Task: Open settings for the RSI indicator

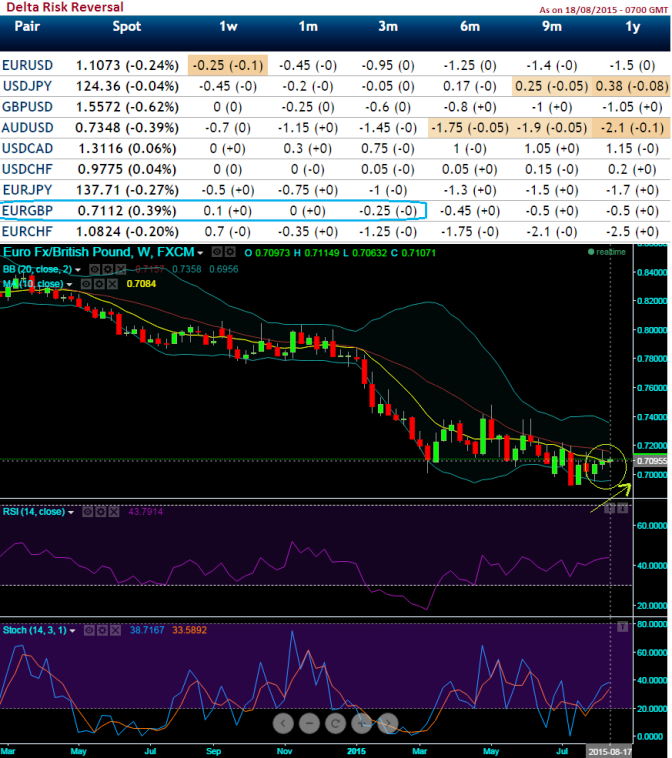Action: [101, 512]
